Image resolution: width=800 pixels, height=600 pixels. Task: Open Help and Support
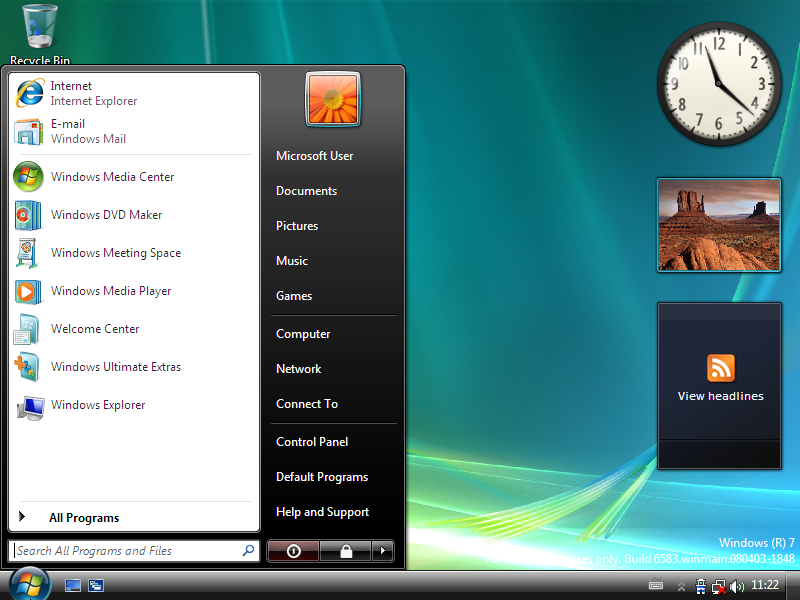click(322, 512)
